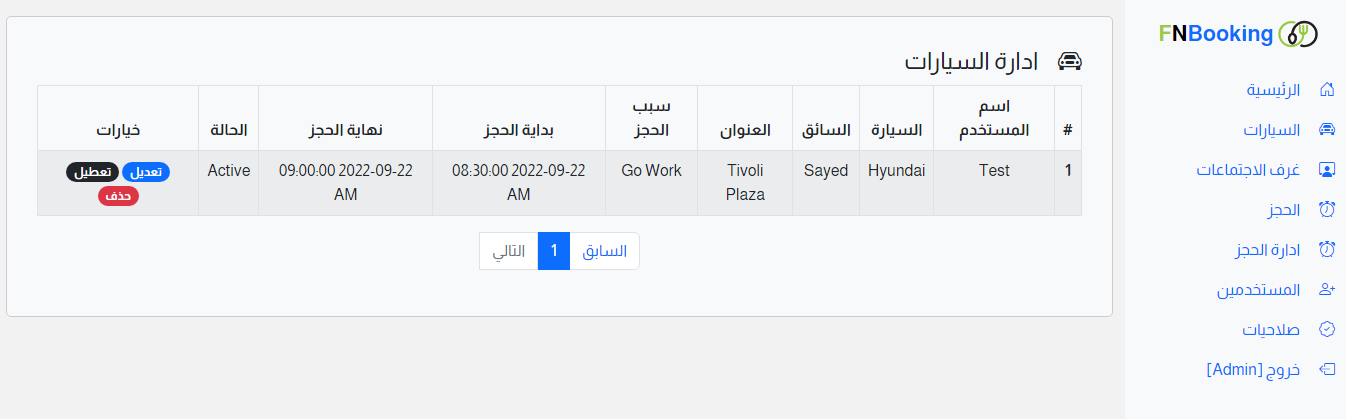The image size is (1346, 419).
Task: Open السيارات menu item
Action: (x=1271, y=130)
